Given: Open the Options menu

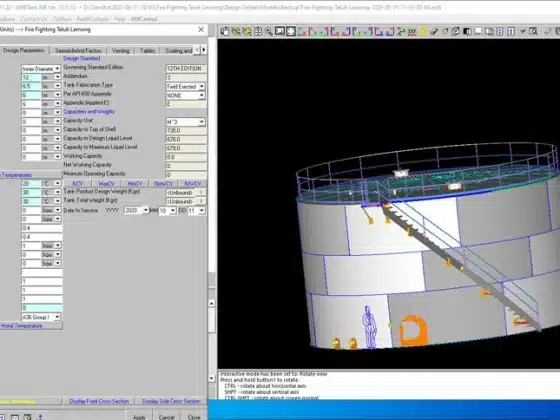Looking at the screenshot, I should click(62, 19).
